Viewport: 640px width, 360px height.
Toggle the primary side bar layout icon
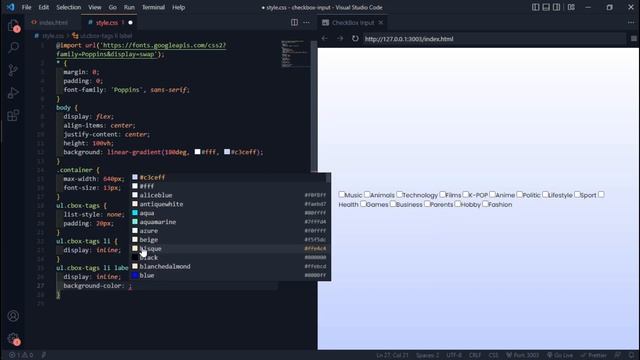536,7
